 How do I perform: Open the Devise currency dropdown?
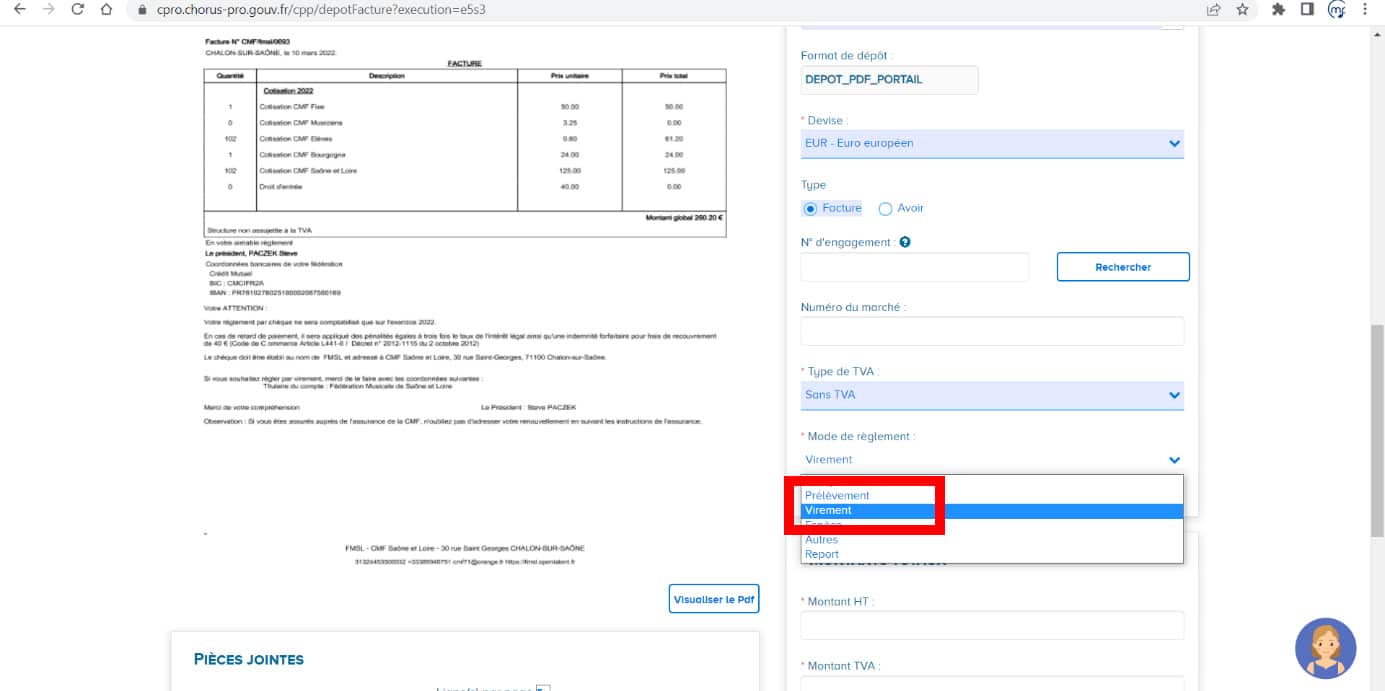(x=991, y=143)
